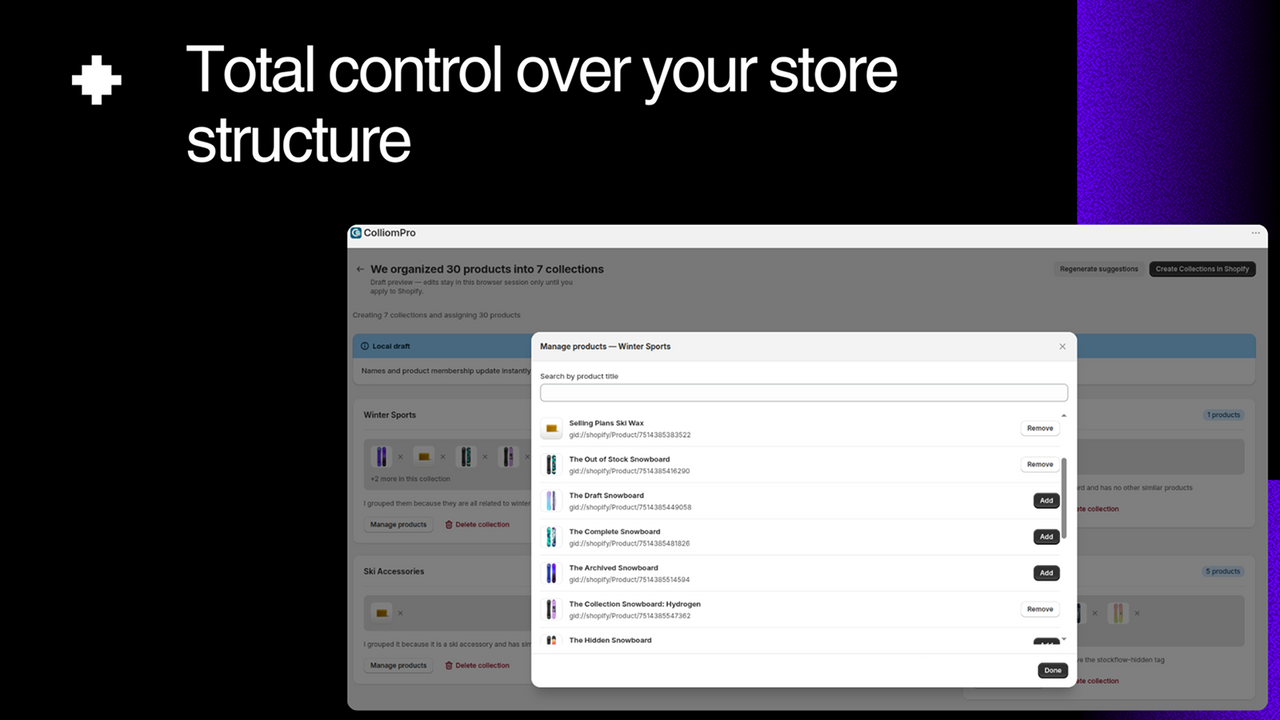Click the '1 products' badge

click(1224, 415)
